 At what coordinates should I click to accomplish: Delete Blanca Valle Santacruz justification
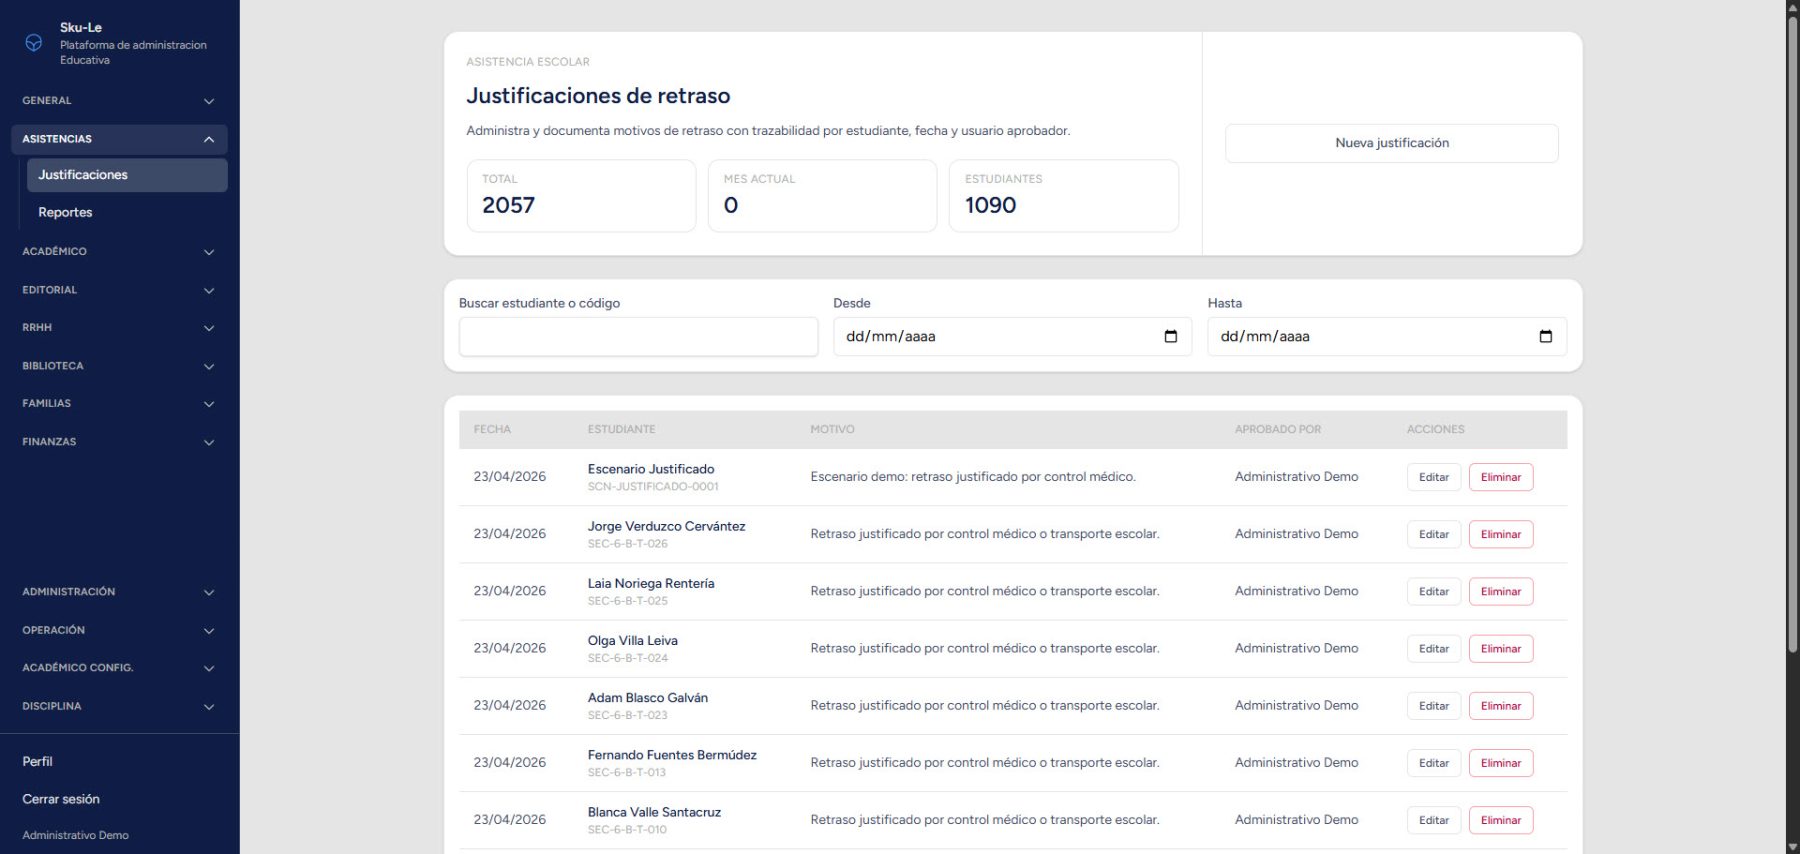coord(1501,819)
